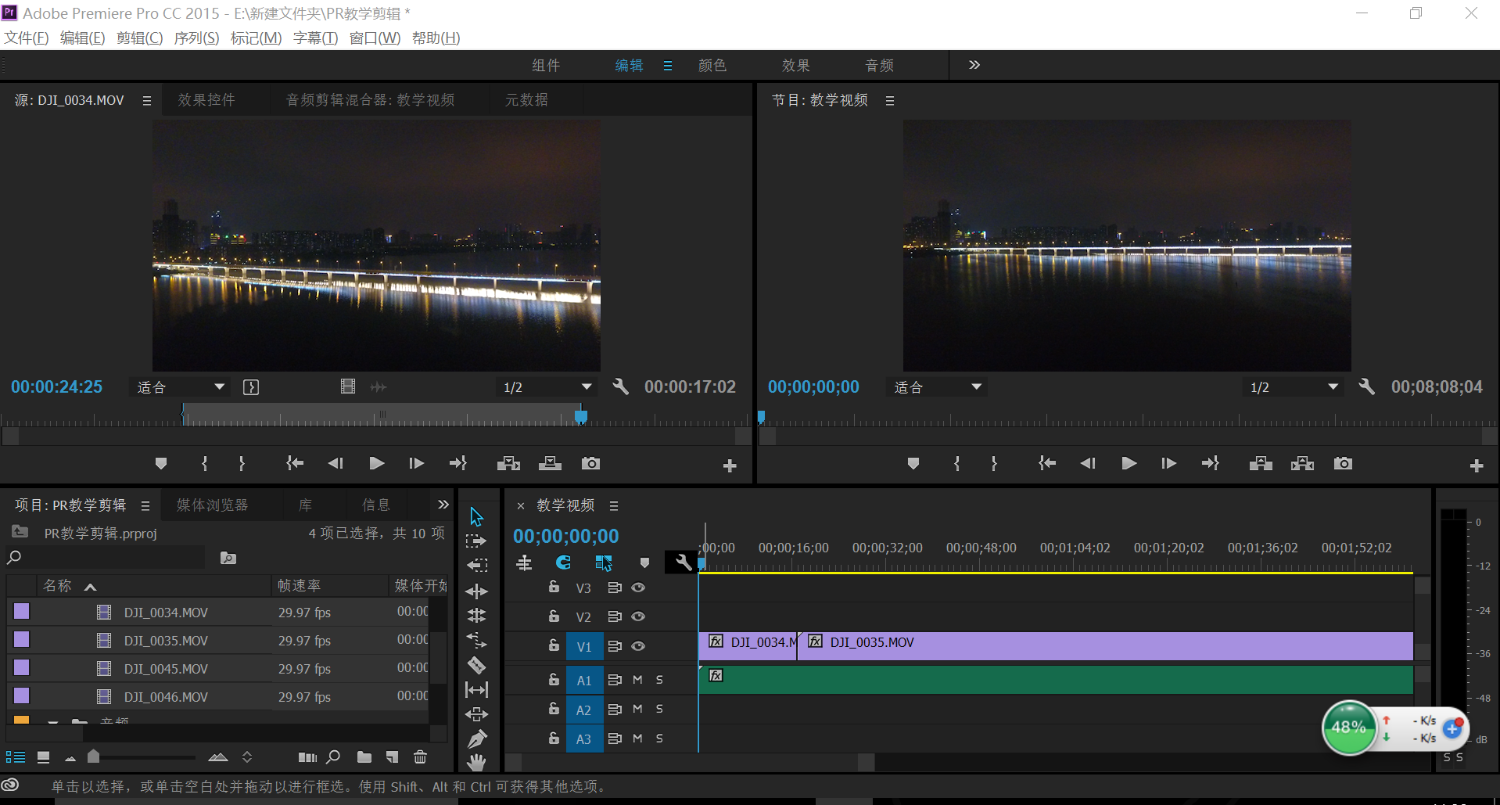
Task: Open Source monitor settings wrench
Action: (621, 387)
